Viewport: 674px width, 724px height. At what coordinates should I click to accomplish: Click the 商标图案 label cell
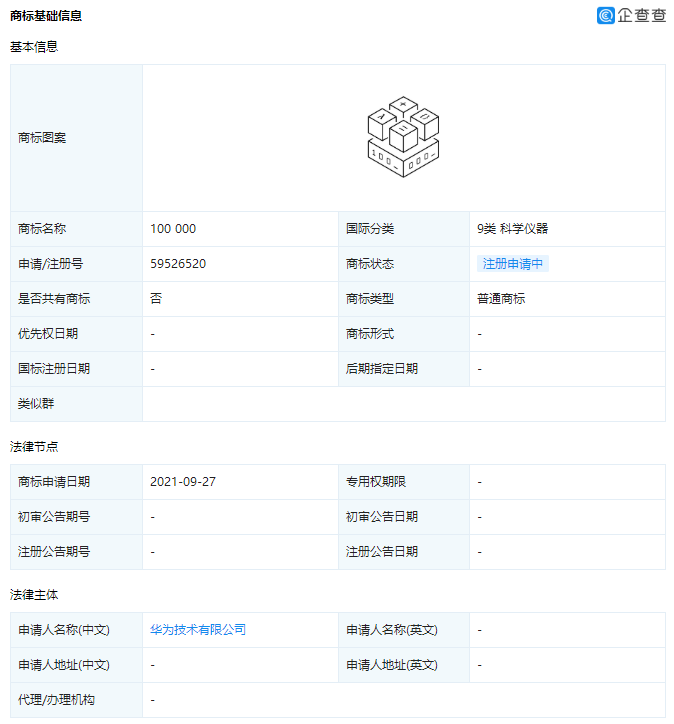pos(42,138)
